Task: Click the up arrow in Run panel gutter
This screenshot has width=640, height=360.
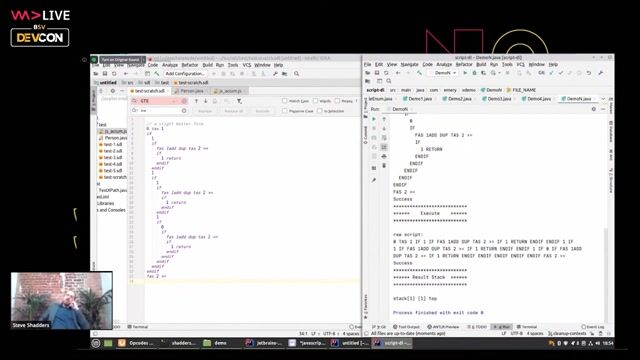Action: click(x=384, y=119)
